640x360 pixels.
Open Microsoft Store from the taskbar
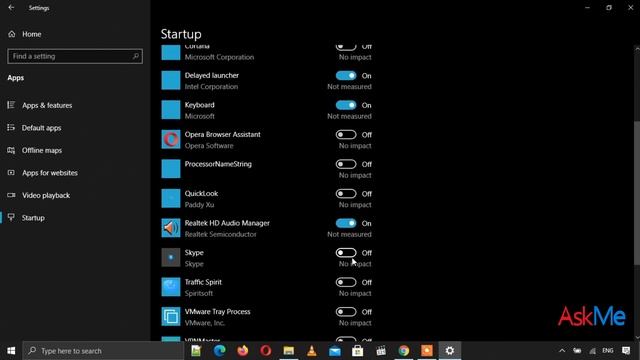pos(358,351)
